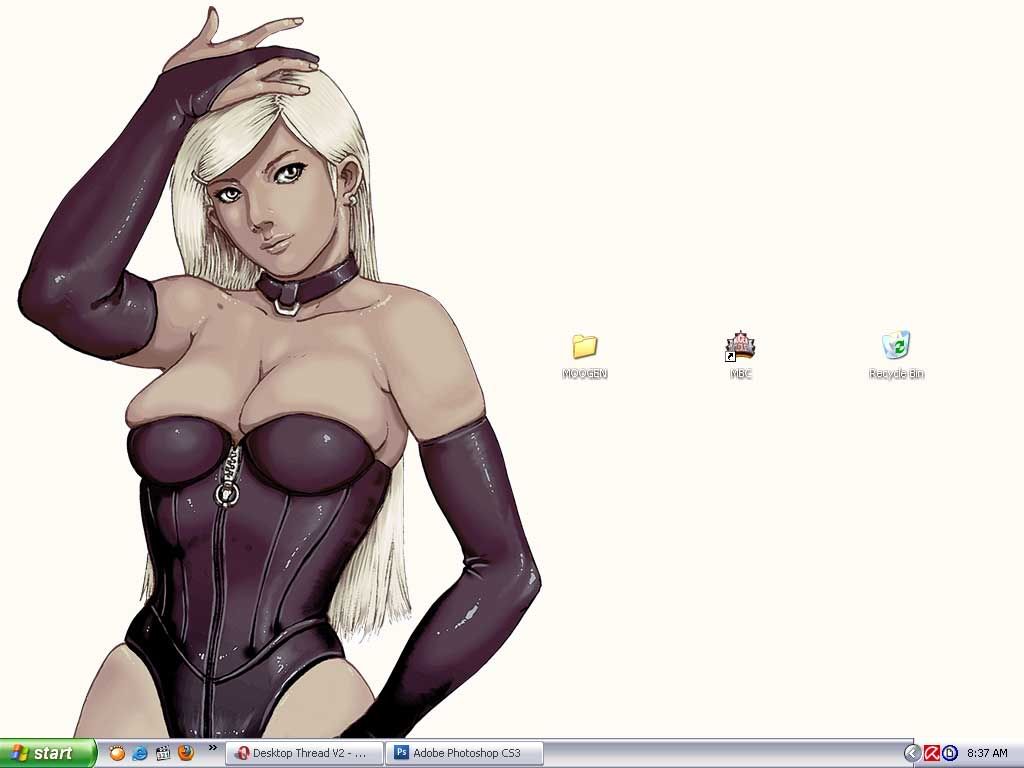The width and height of the screenshot is (1024, 768).
Task: Select the Recycle Bin icon
Action: 896,346
